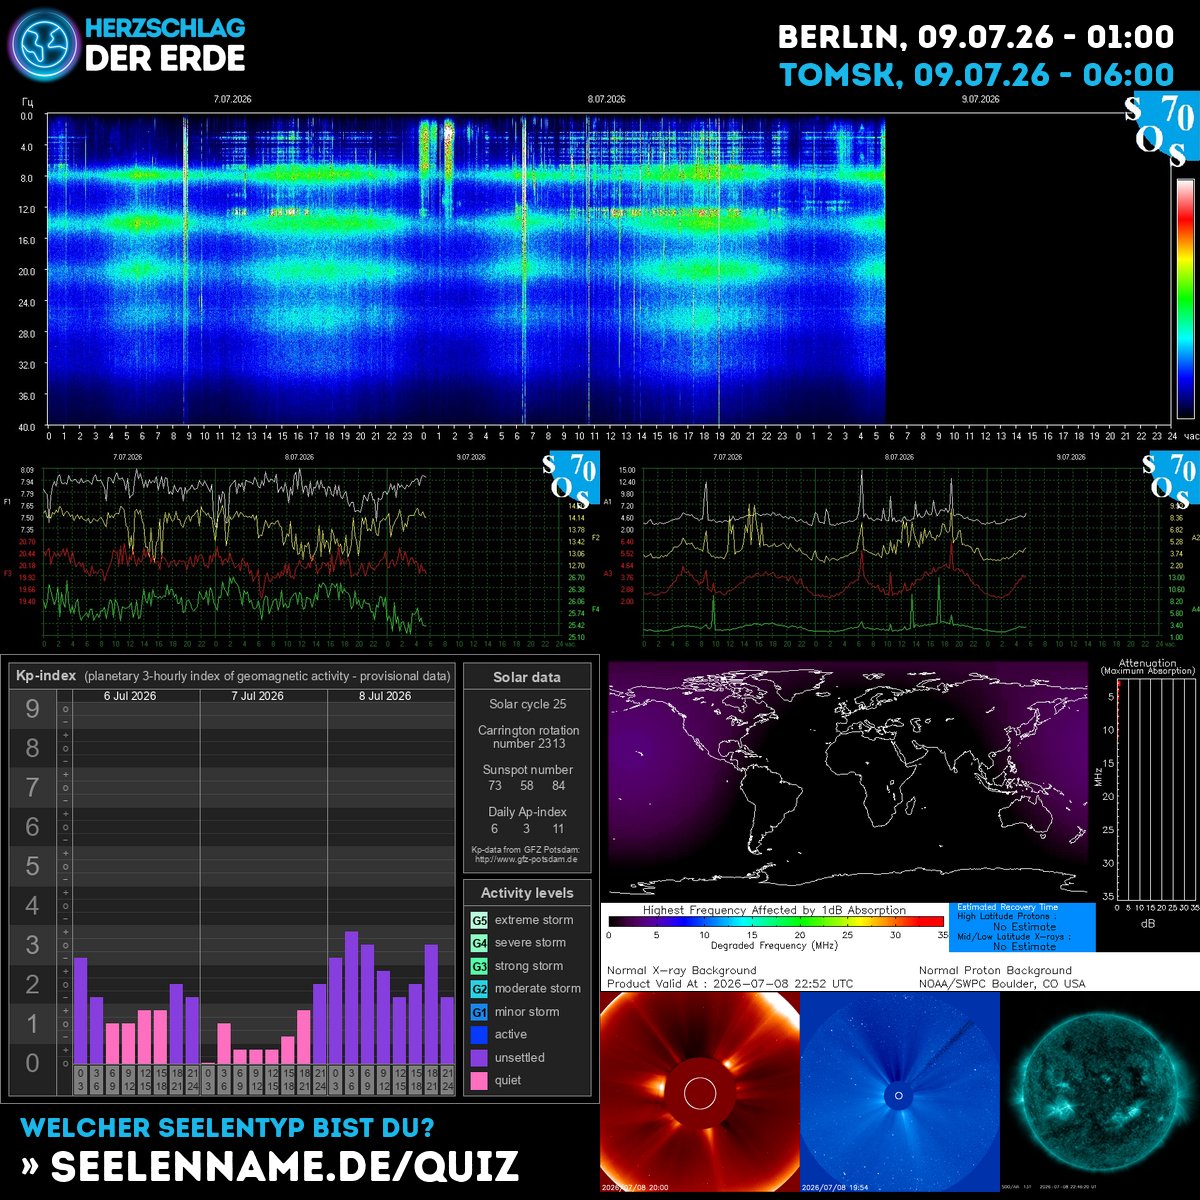
Task: Select the G1 minor storm badge
Action: (x=480, y=1012)
